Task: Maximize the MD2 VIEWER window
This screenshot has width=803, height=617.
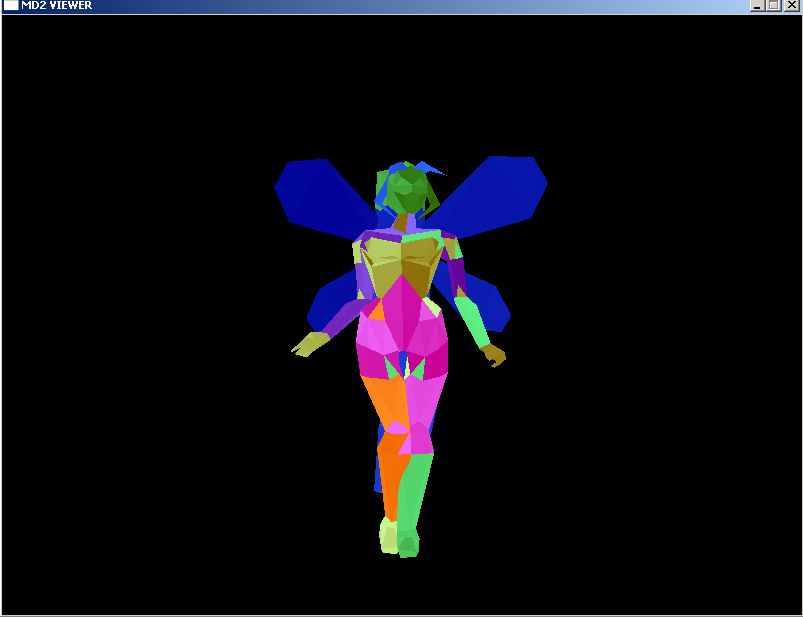Action: [774, 5]
